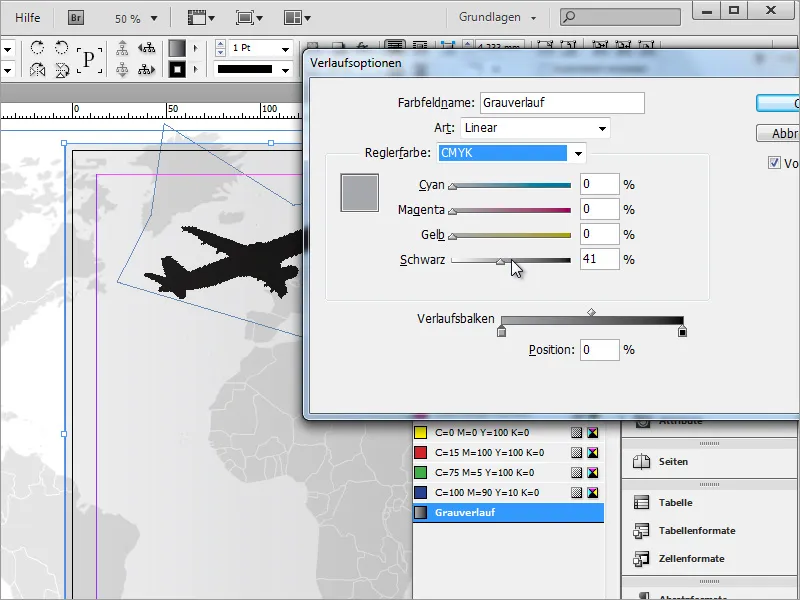Open the Hilfe menu
The height and width of the screenshot is (600, 800).
click(x=28, y=18)
